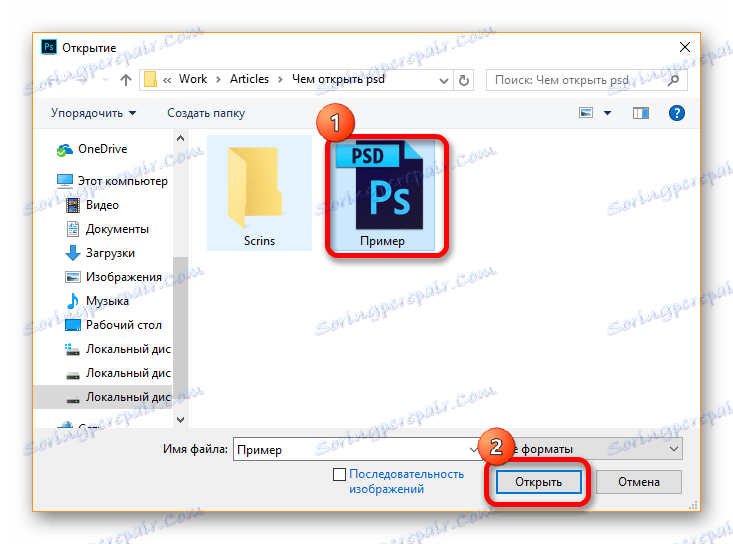Open the address bar history dropdown

pos(444,81)
